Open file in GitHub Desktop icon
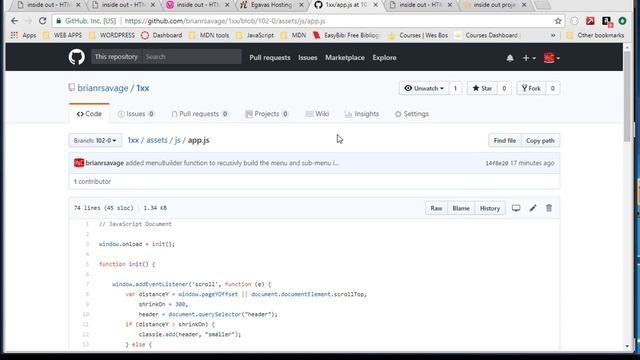 (x=516, y=208)
